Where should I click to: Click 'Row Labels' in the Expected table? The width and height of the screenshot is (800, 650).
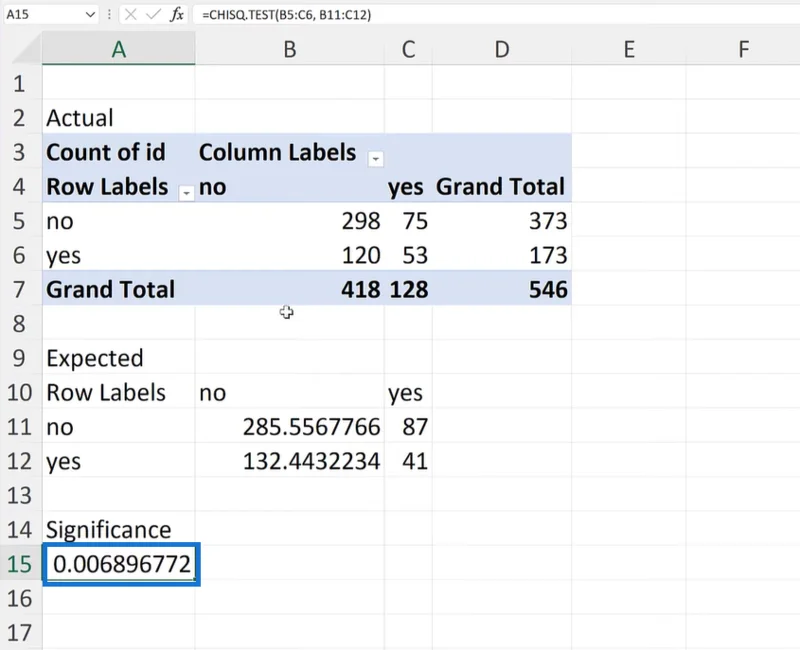(118, 392)
